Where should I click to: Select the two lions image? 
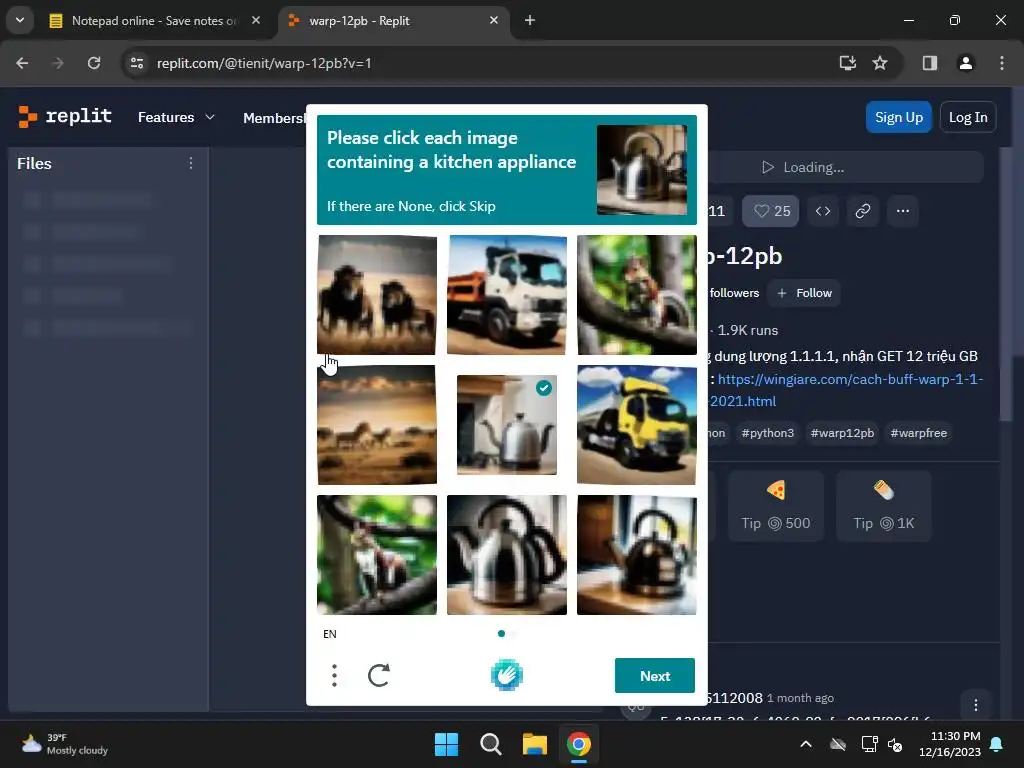pyautogui.click(x=377, y=295)
